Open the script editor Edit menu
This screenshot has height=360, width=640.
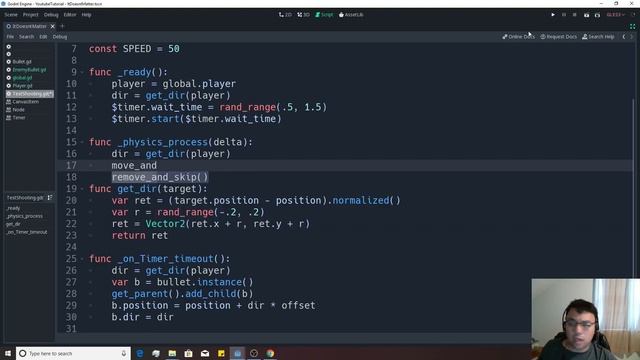tap(43, 37)
